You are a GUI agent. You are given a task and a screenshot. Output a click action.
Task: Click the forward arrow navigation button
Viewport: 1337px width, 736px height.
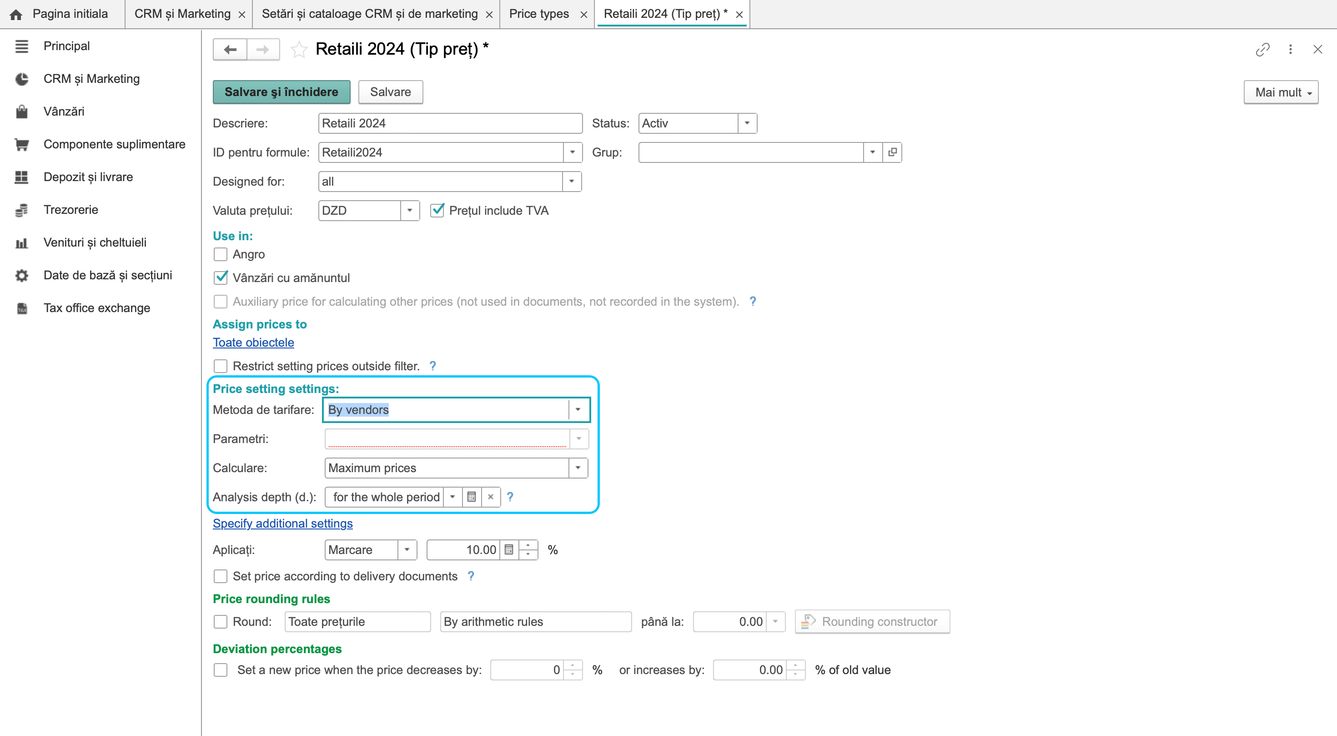pos(263,49)
